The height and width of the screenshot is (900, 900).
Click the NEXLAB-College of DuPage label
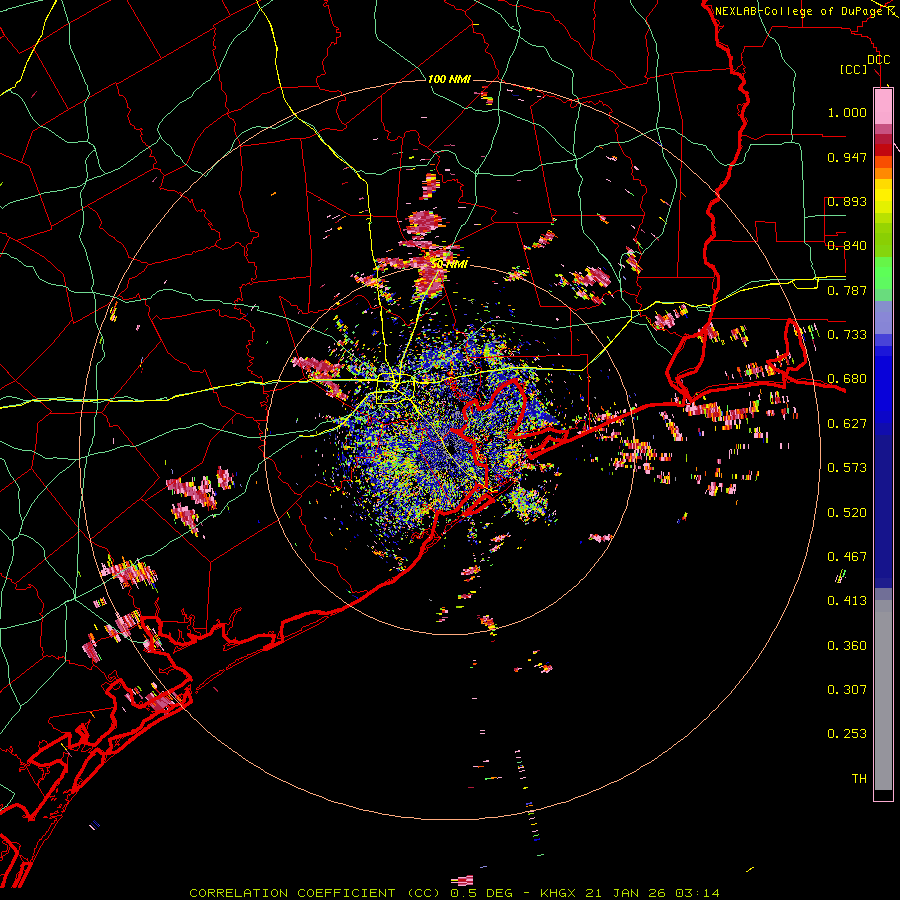[x=798, y=11]
